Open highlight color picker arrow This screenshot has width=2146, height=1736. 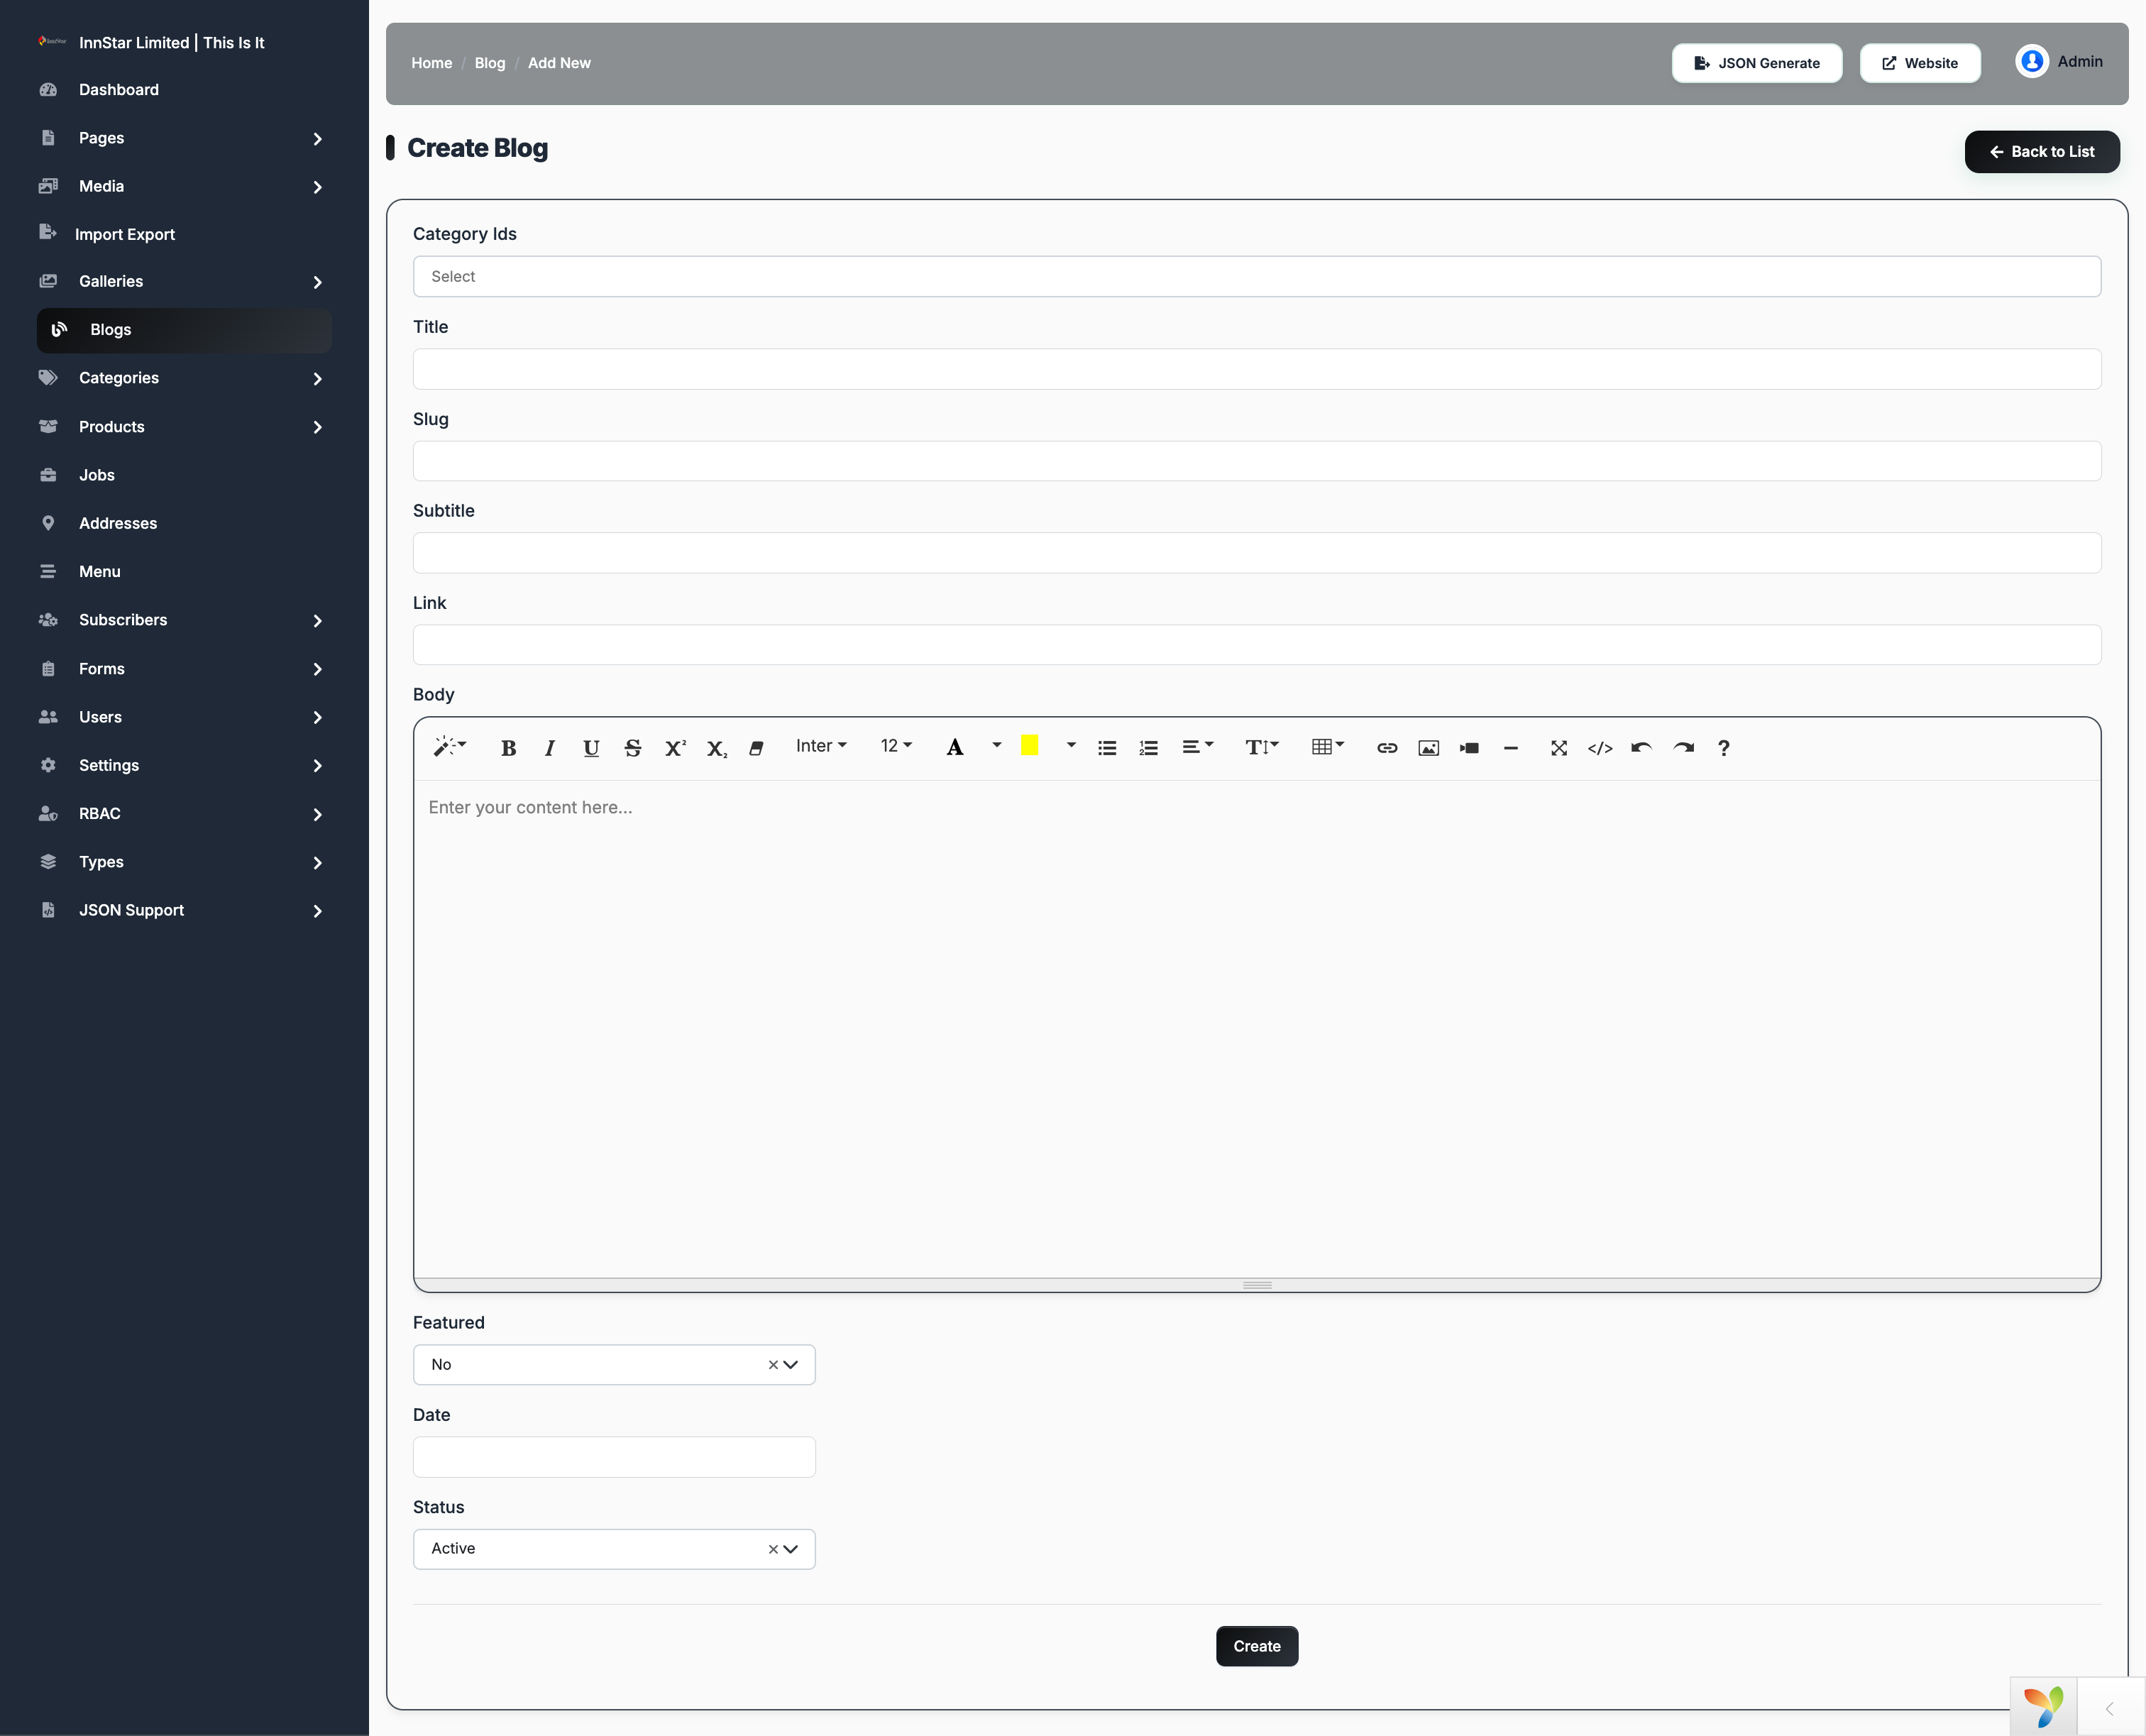(x=1071, y=746)
